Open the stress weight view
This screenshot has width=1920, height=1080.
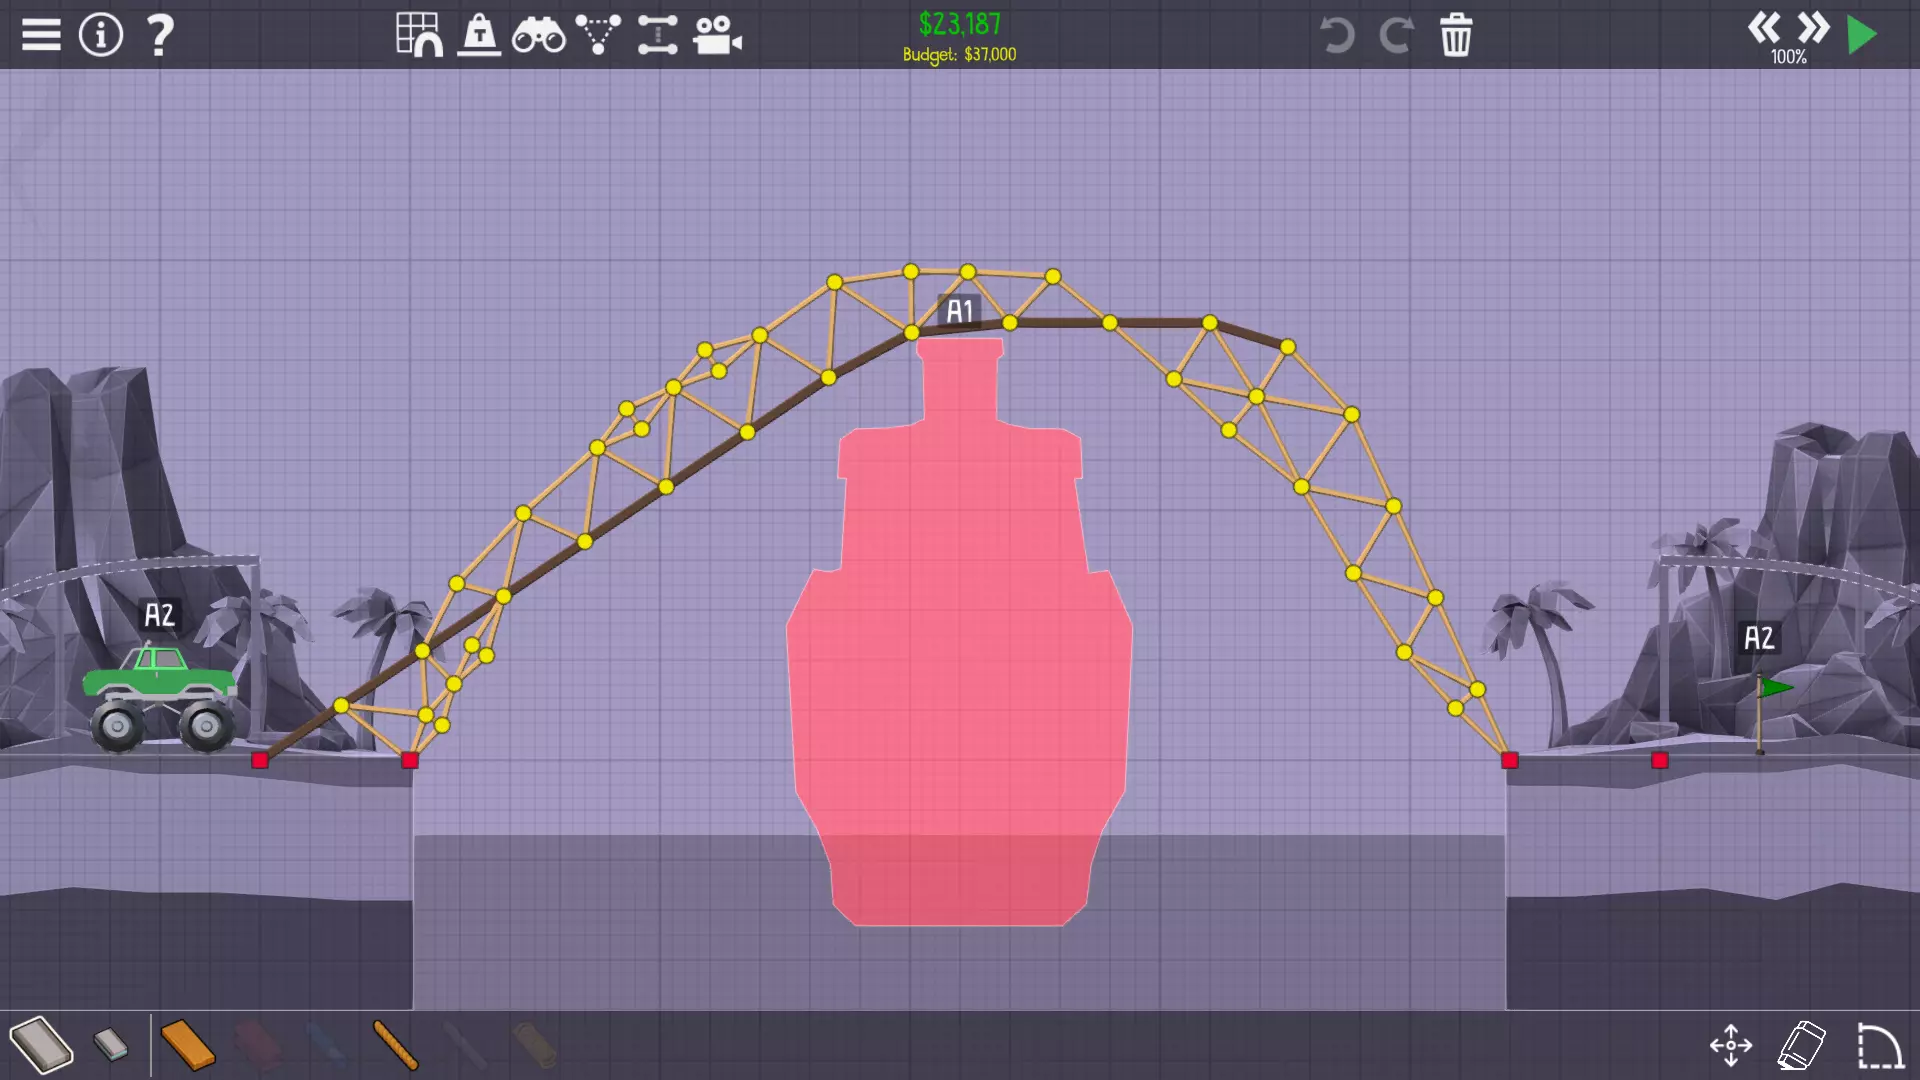pyautogui.click(x=479, y=35)
